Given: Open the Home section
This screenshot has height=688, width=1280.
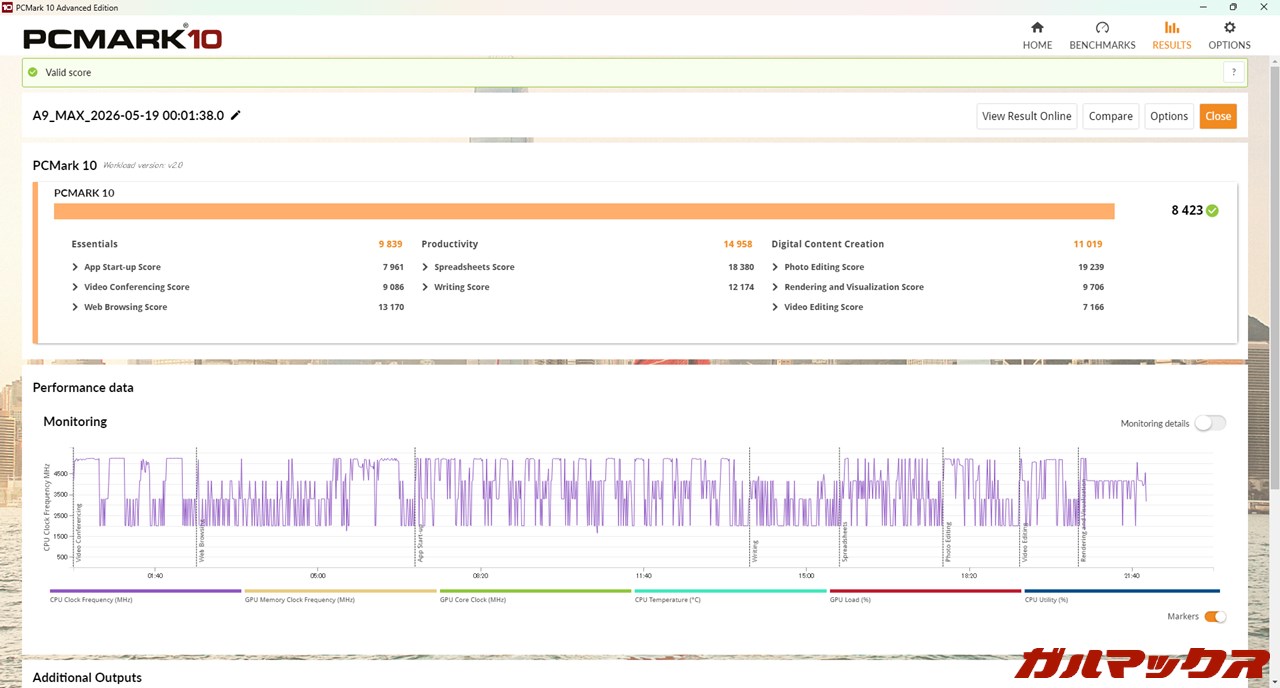Looking at the screenshot, I should [1037, 36].
